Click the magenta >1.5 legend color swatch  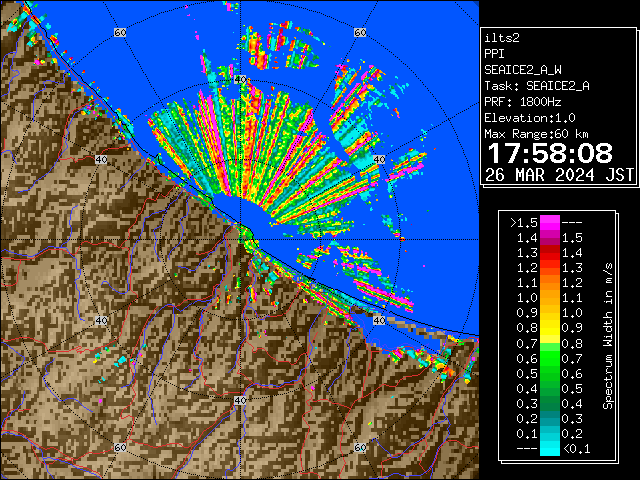(x=550, y=223)
